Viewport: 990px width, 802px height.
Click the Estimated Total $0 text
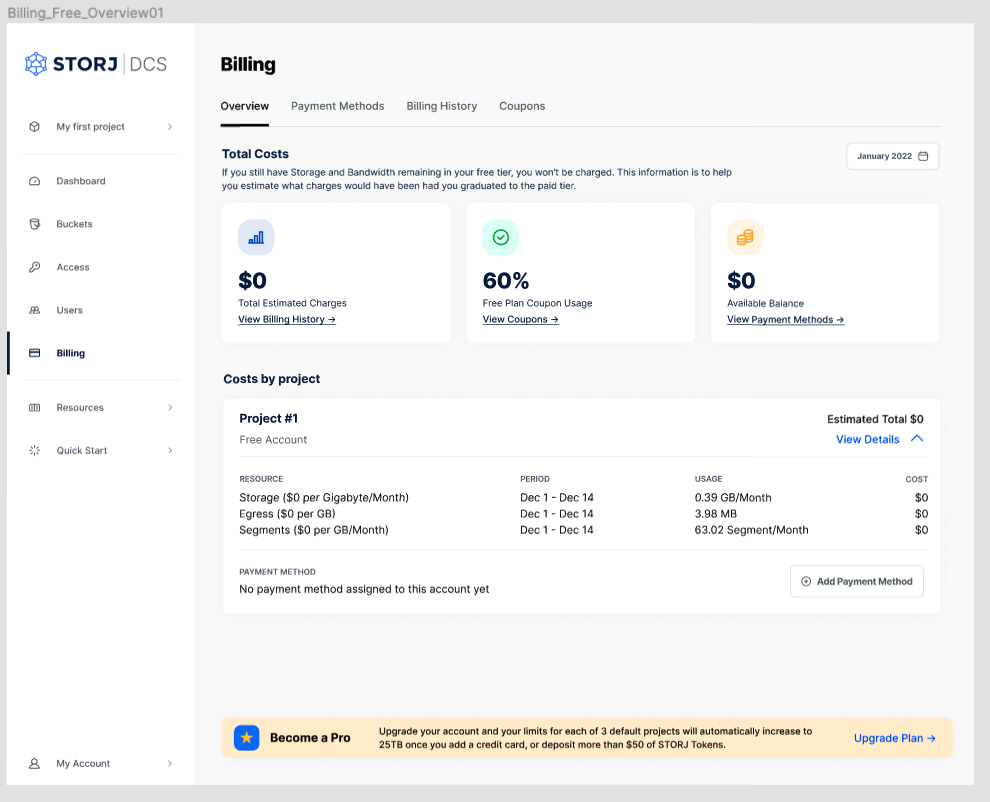pyautogui.click(x=875, y=419)
